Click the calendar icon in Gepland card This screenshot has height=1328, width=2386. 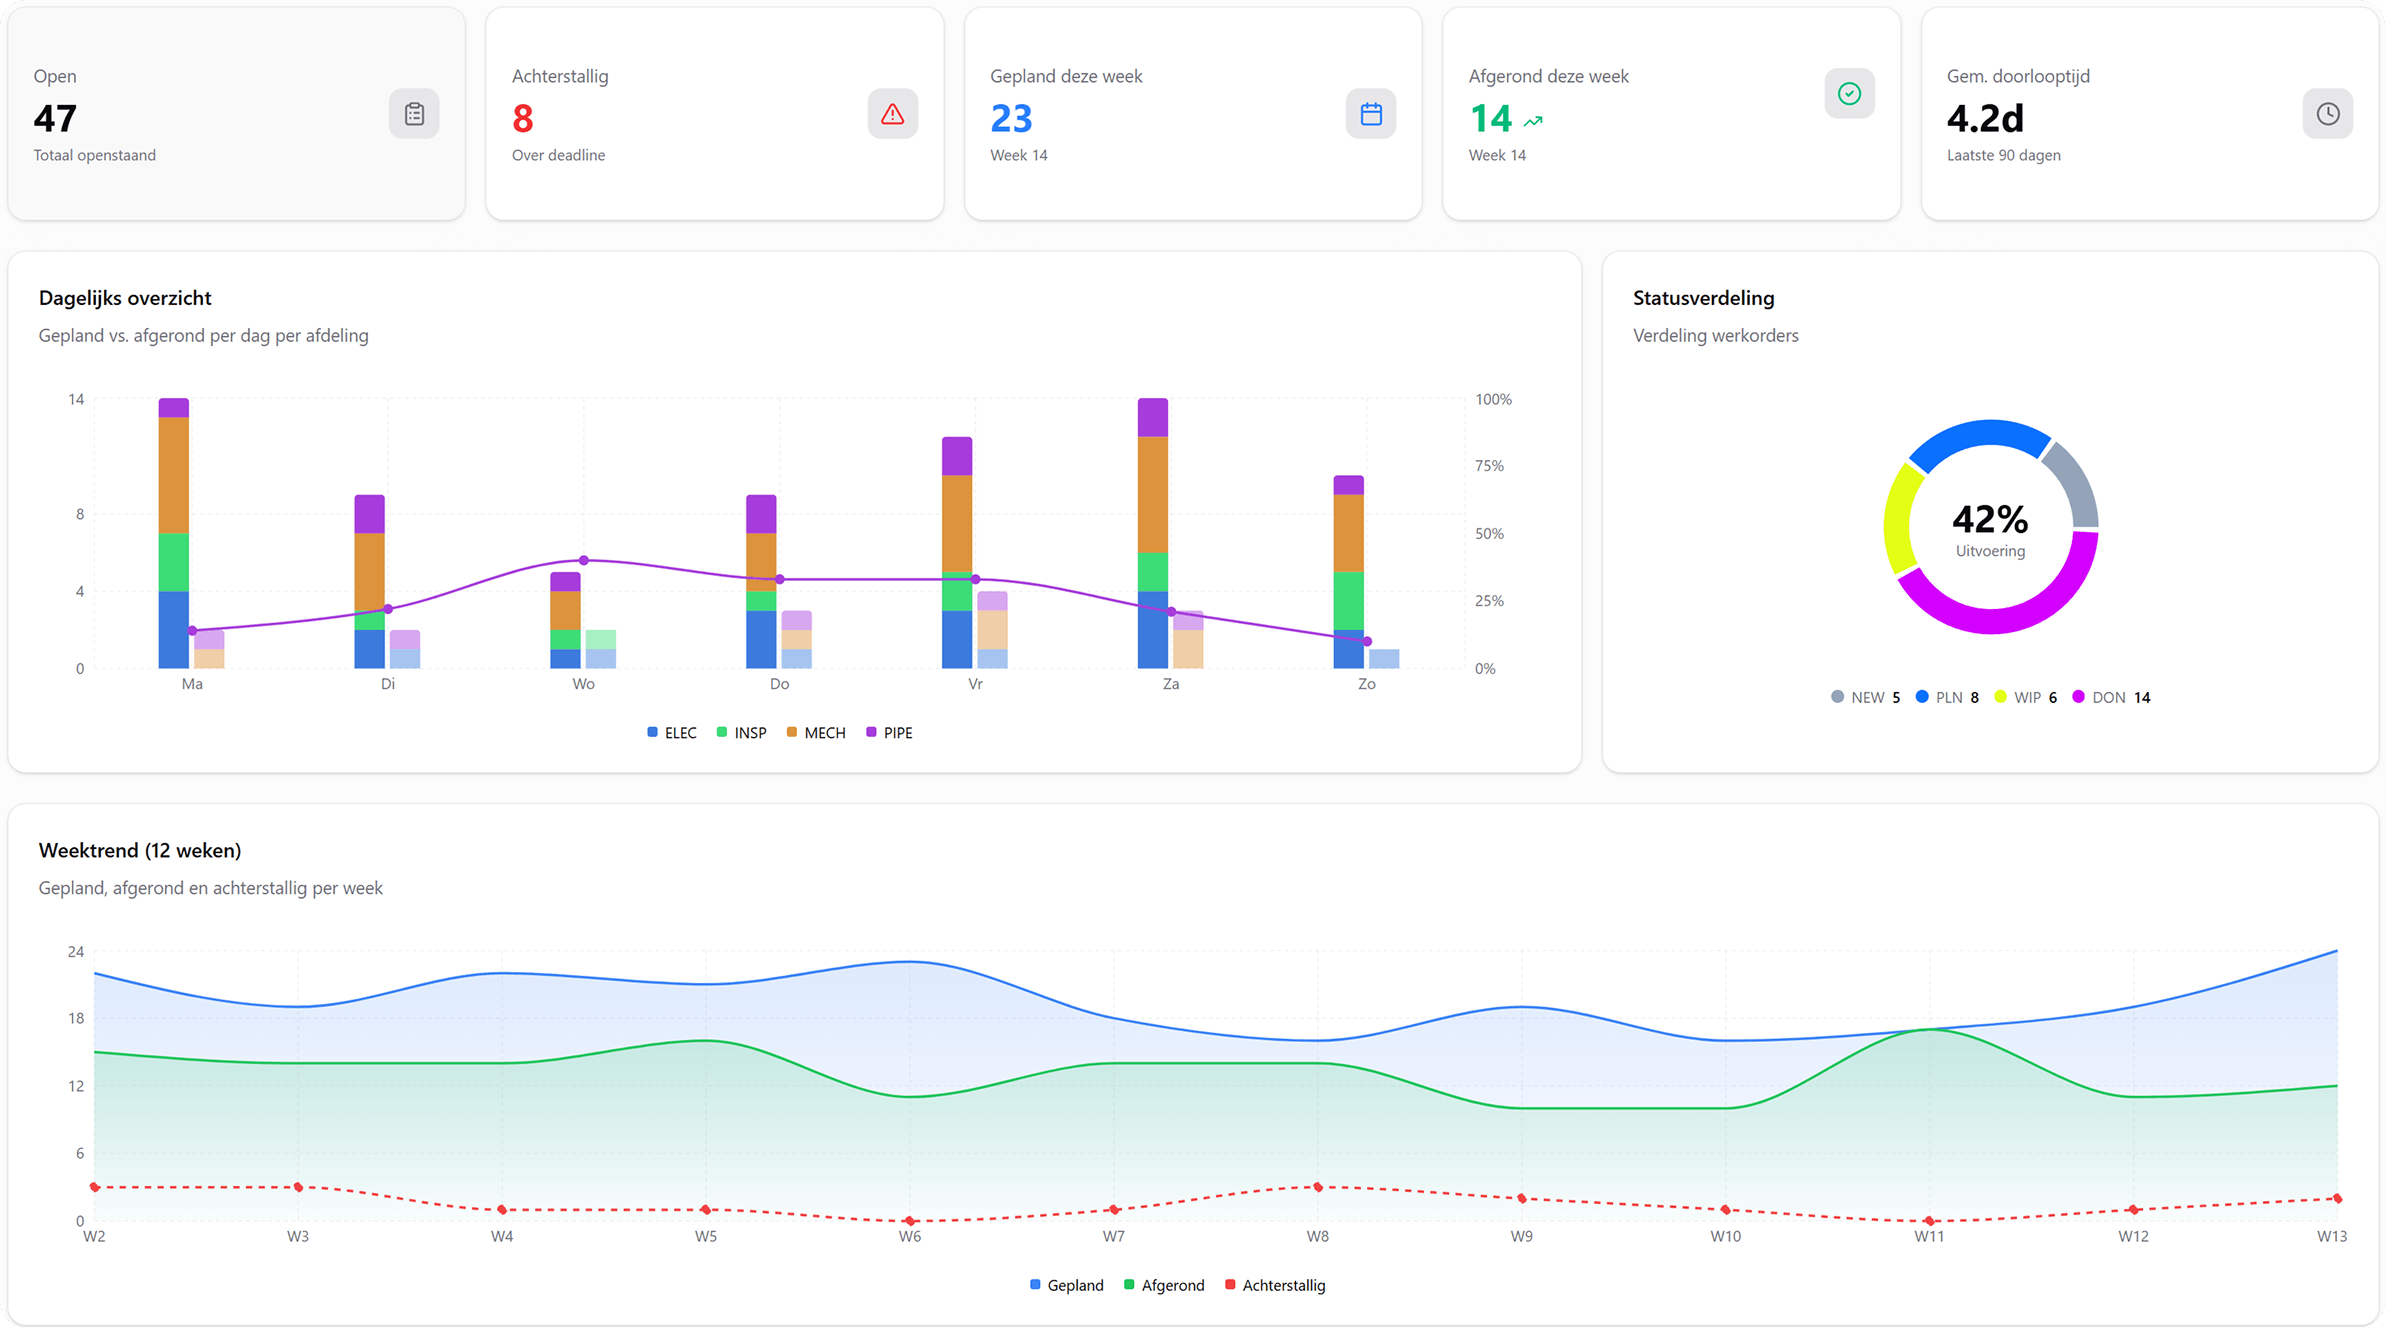coord(1371,114)
